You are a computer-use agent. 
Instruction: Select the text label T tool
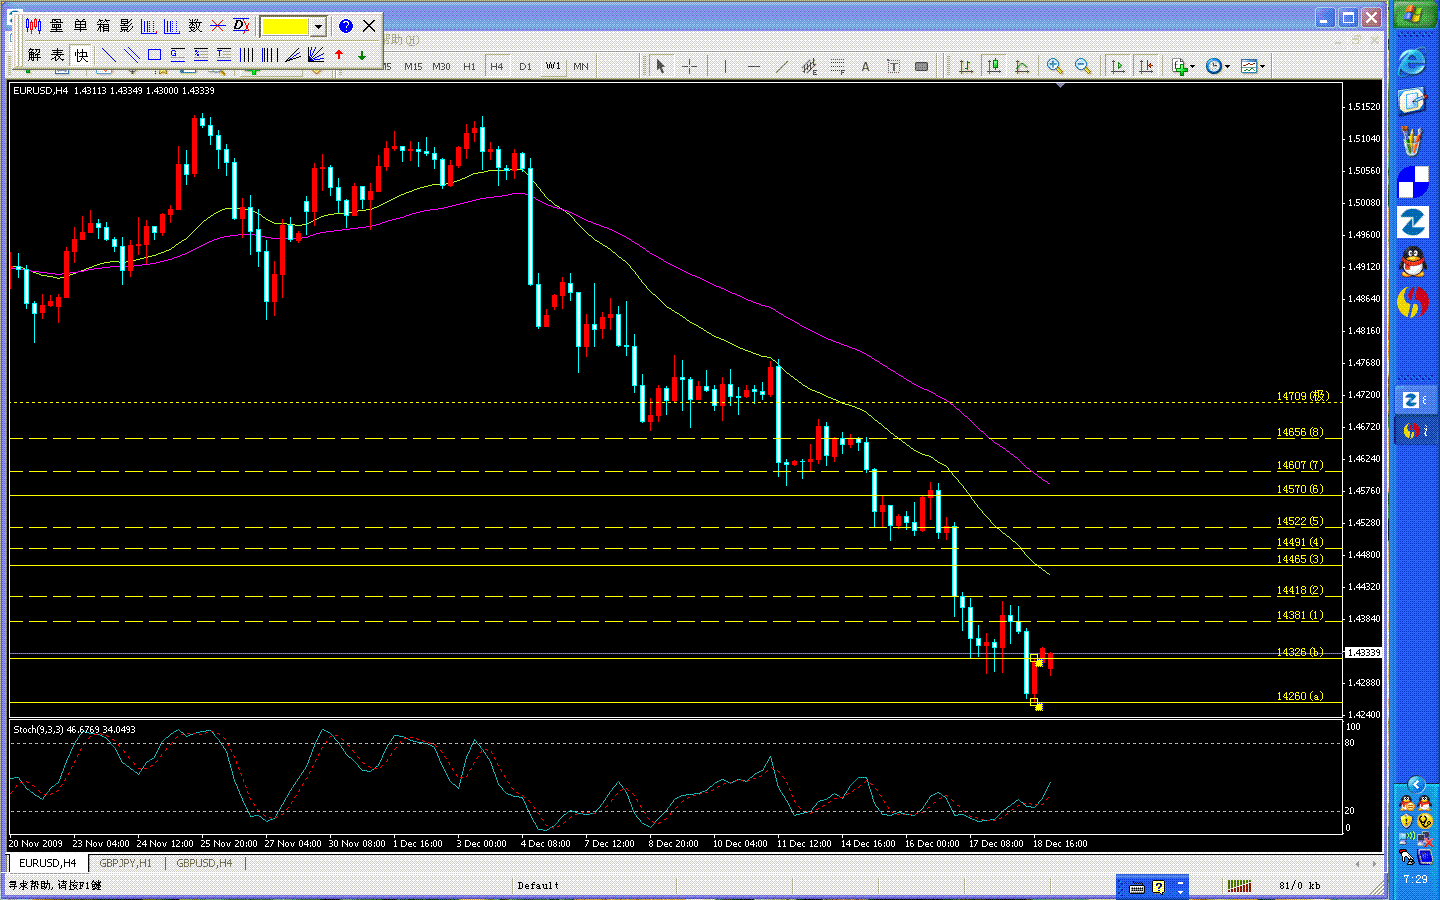pyautogui.click(x=893, y=66)
